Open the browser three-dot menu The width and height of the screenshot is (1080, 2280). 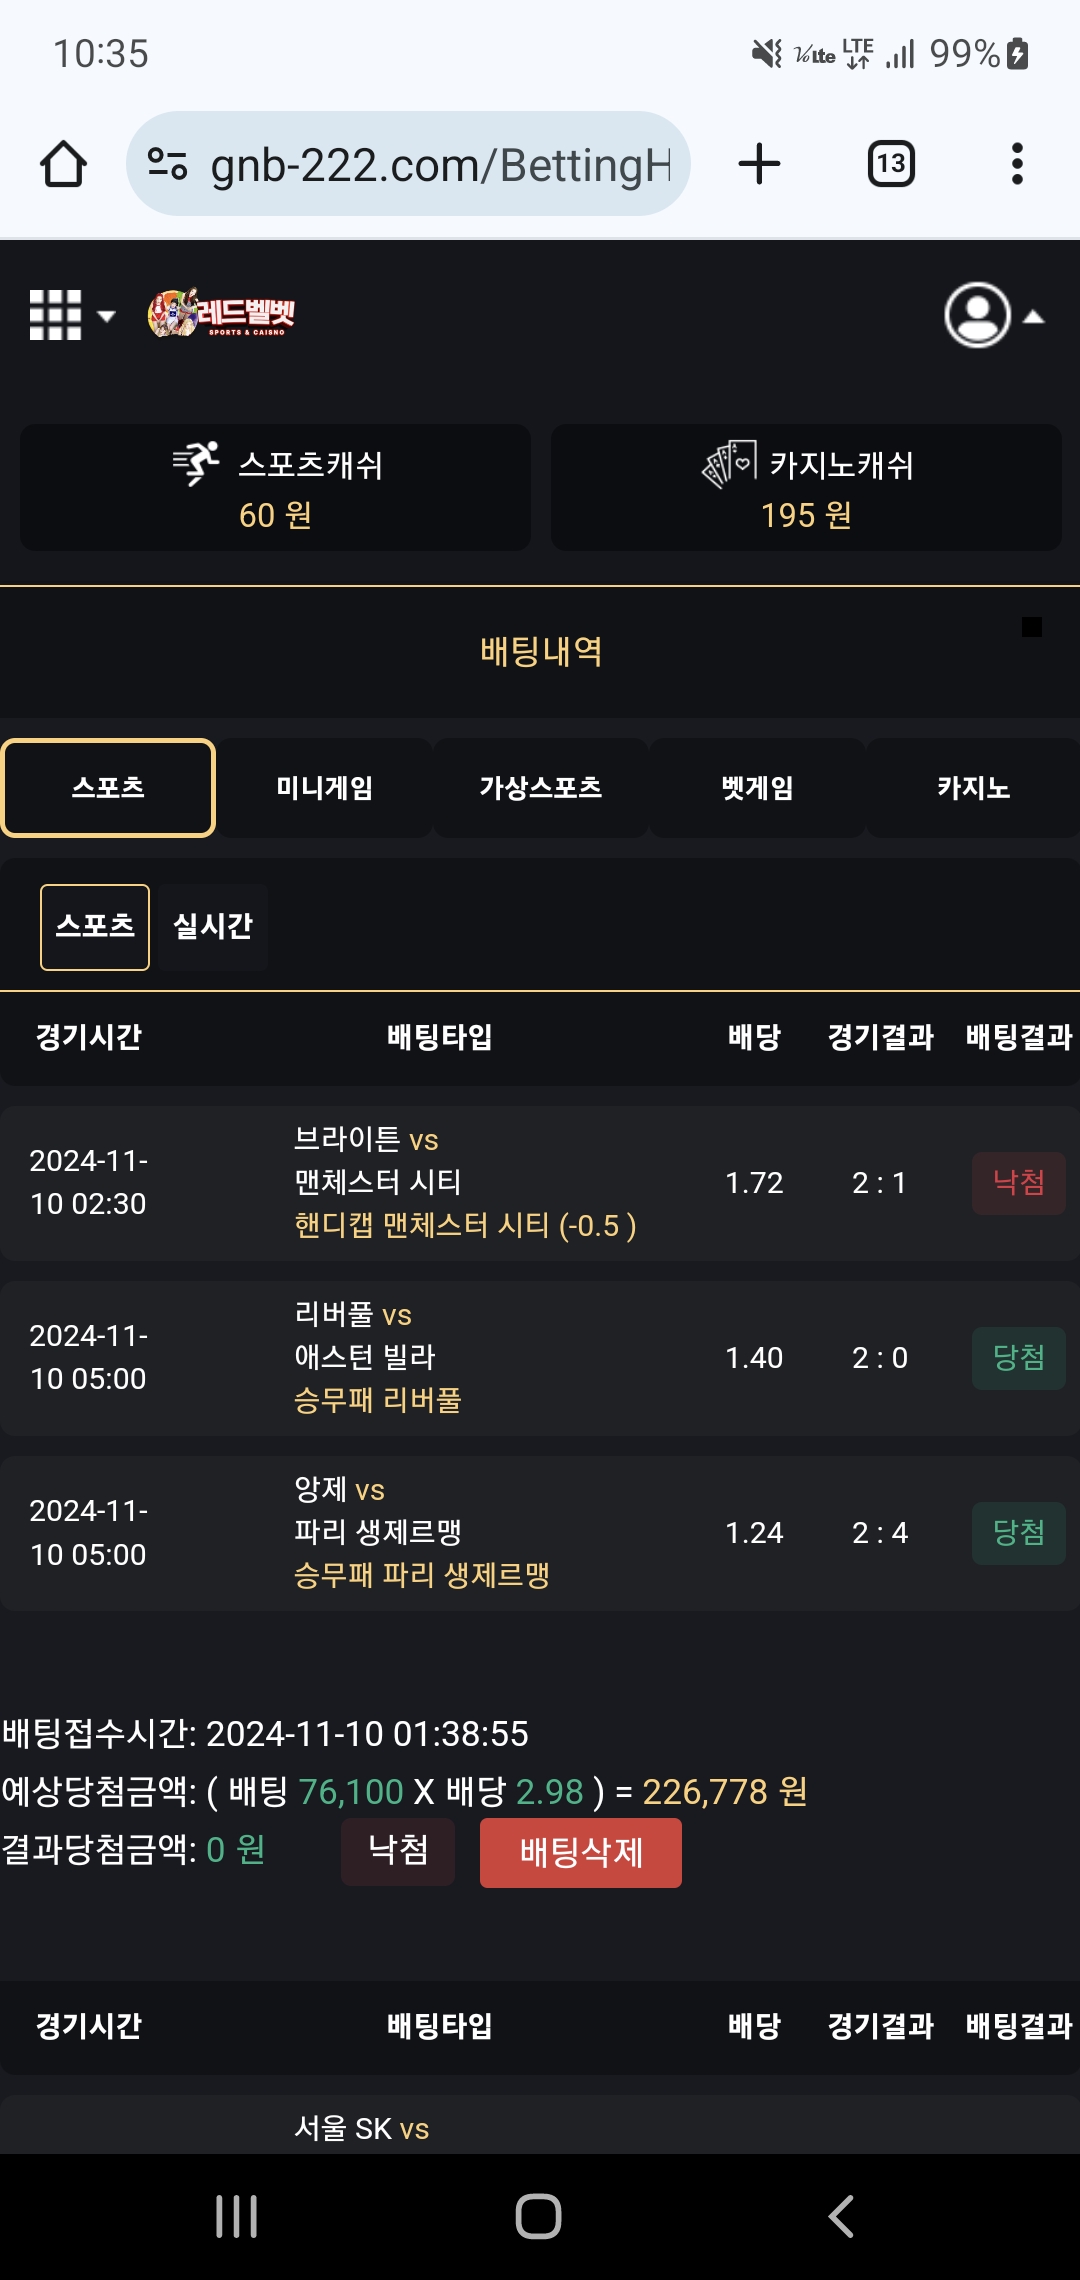click(x=1017, y=165)
